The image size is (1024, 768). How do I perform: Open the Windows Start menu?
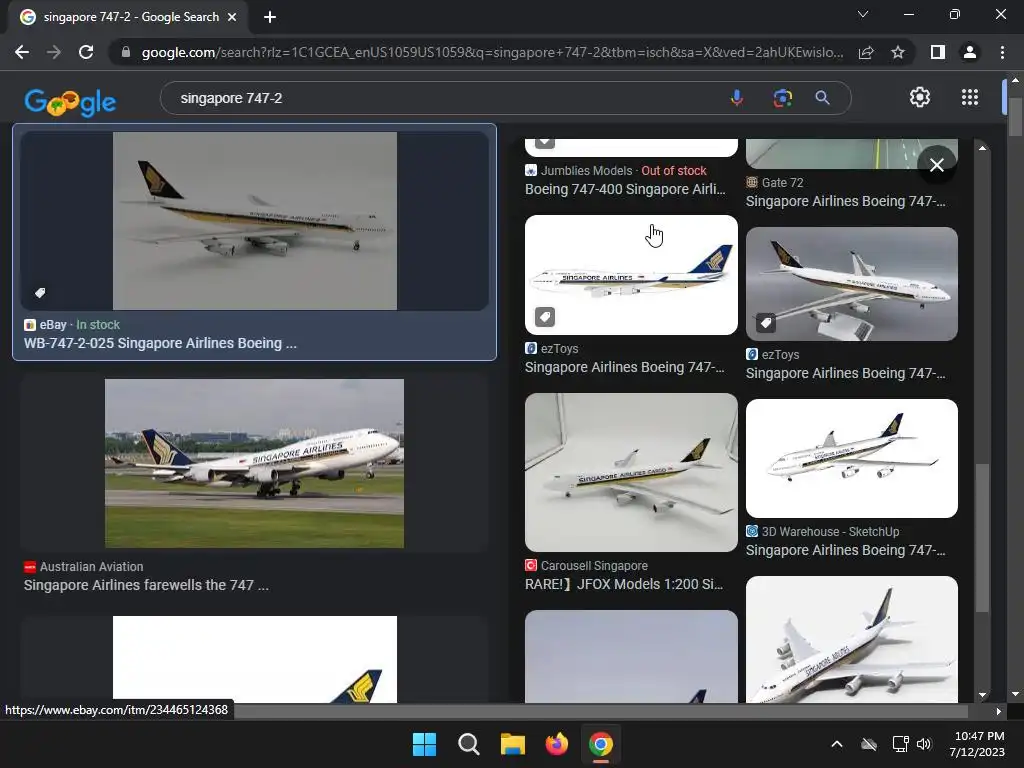[424, 744]
